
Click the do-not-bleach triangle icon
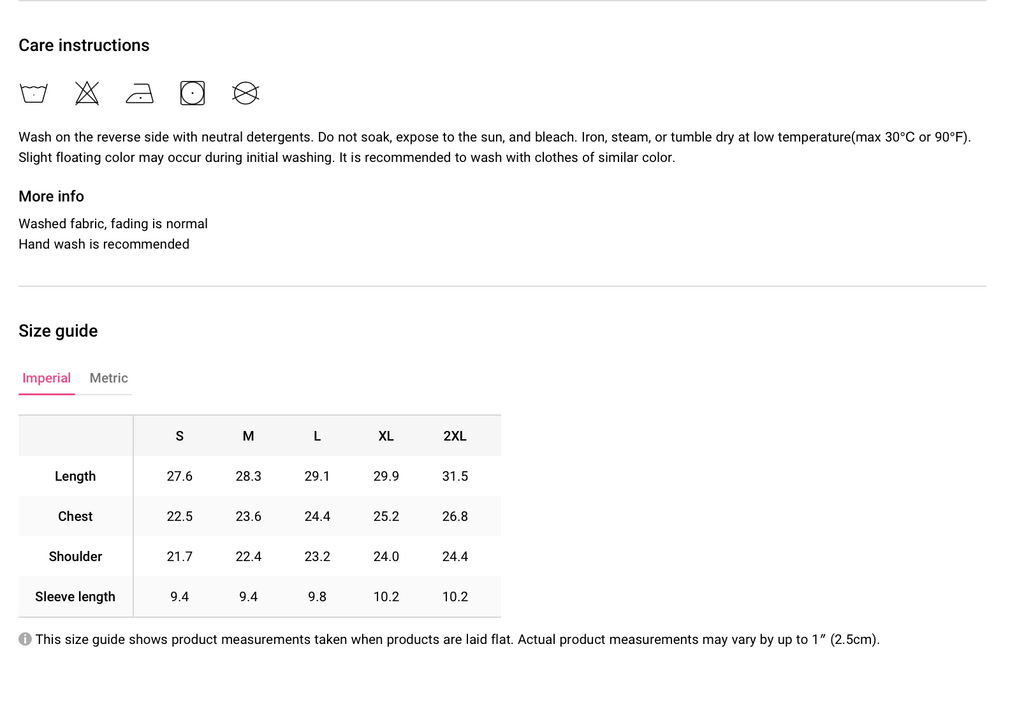click(87, 93)
